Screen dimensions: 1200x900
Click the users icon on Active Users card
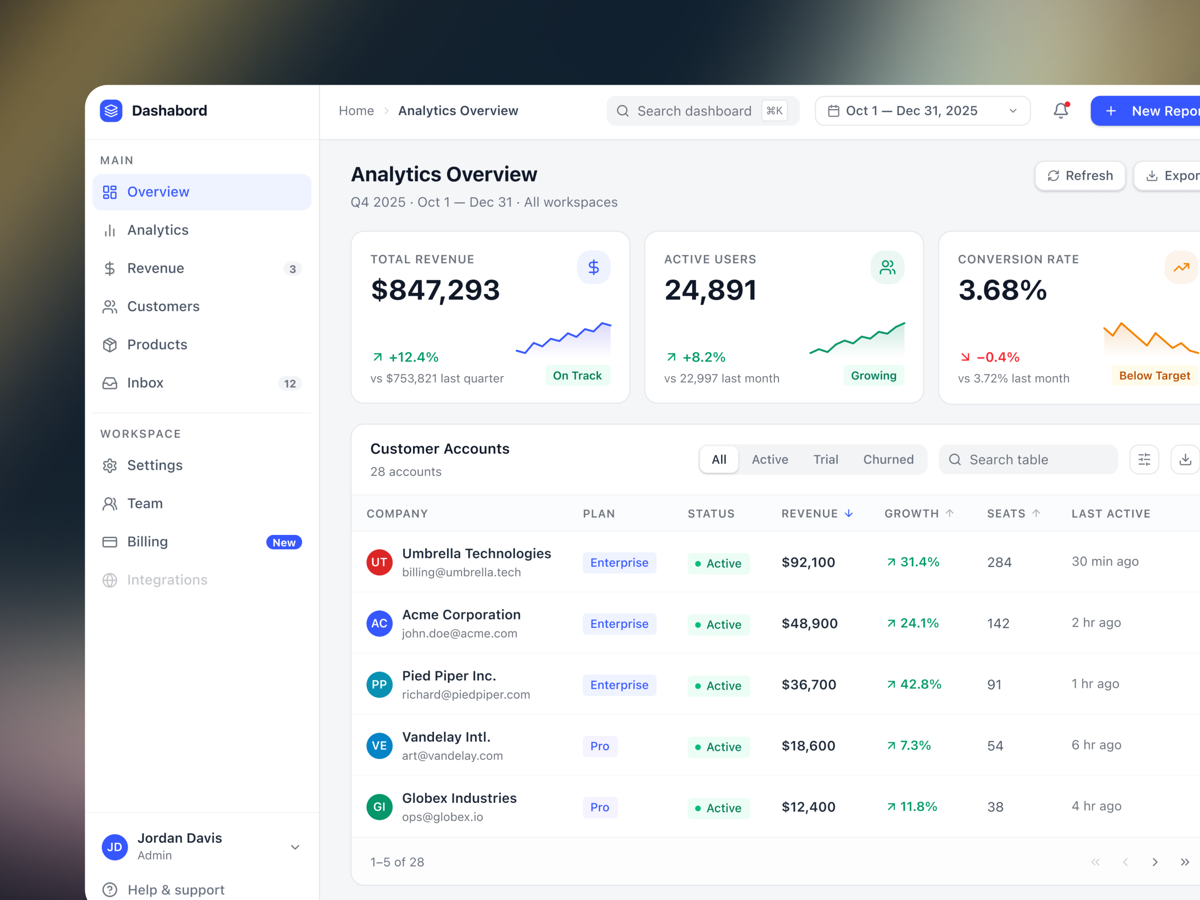(887, 268)
